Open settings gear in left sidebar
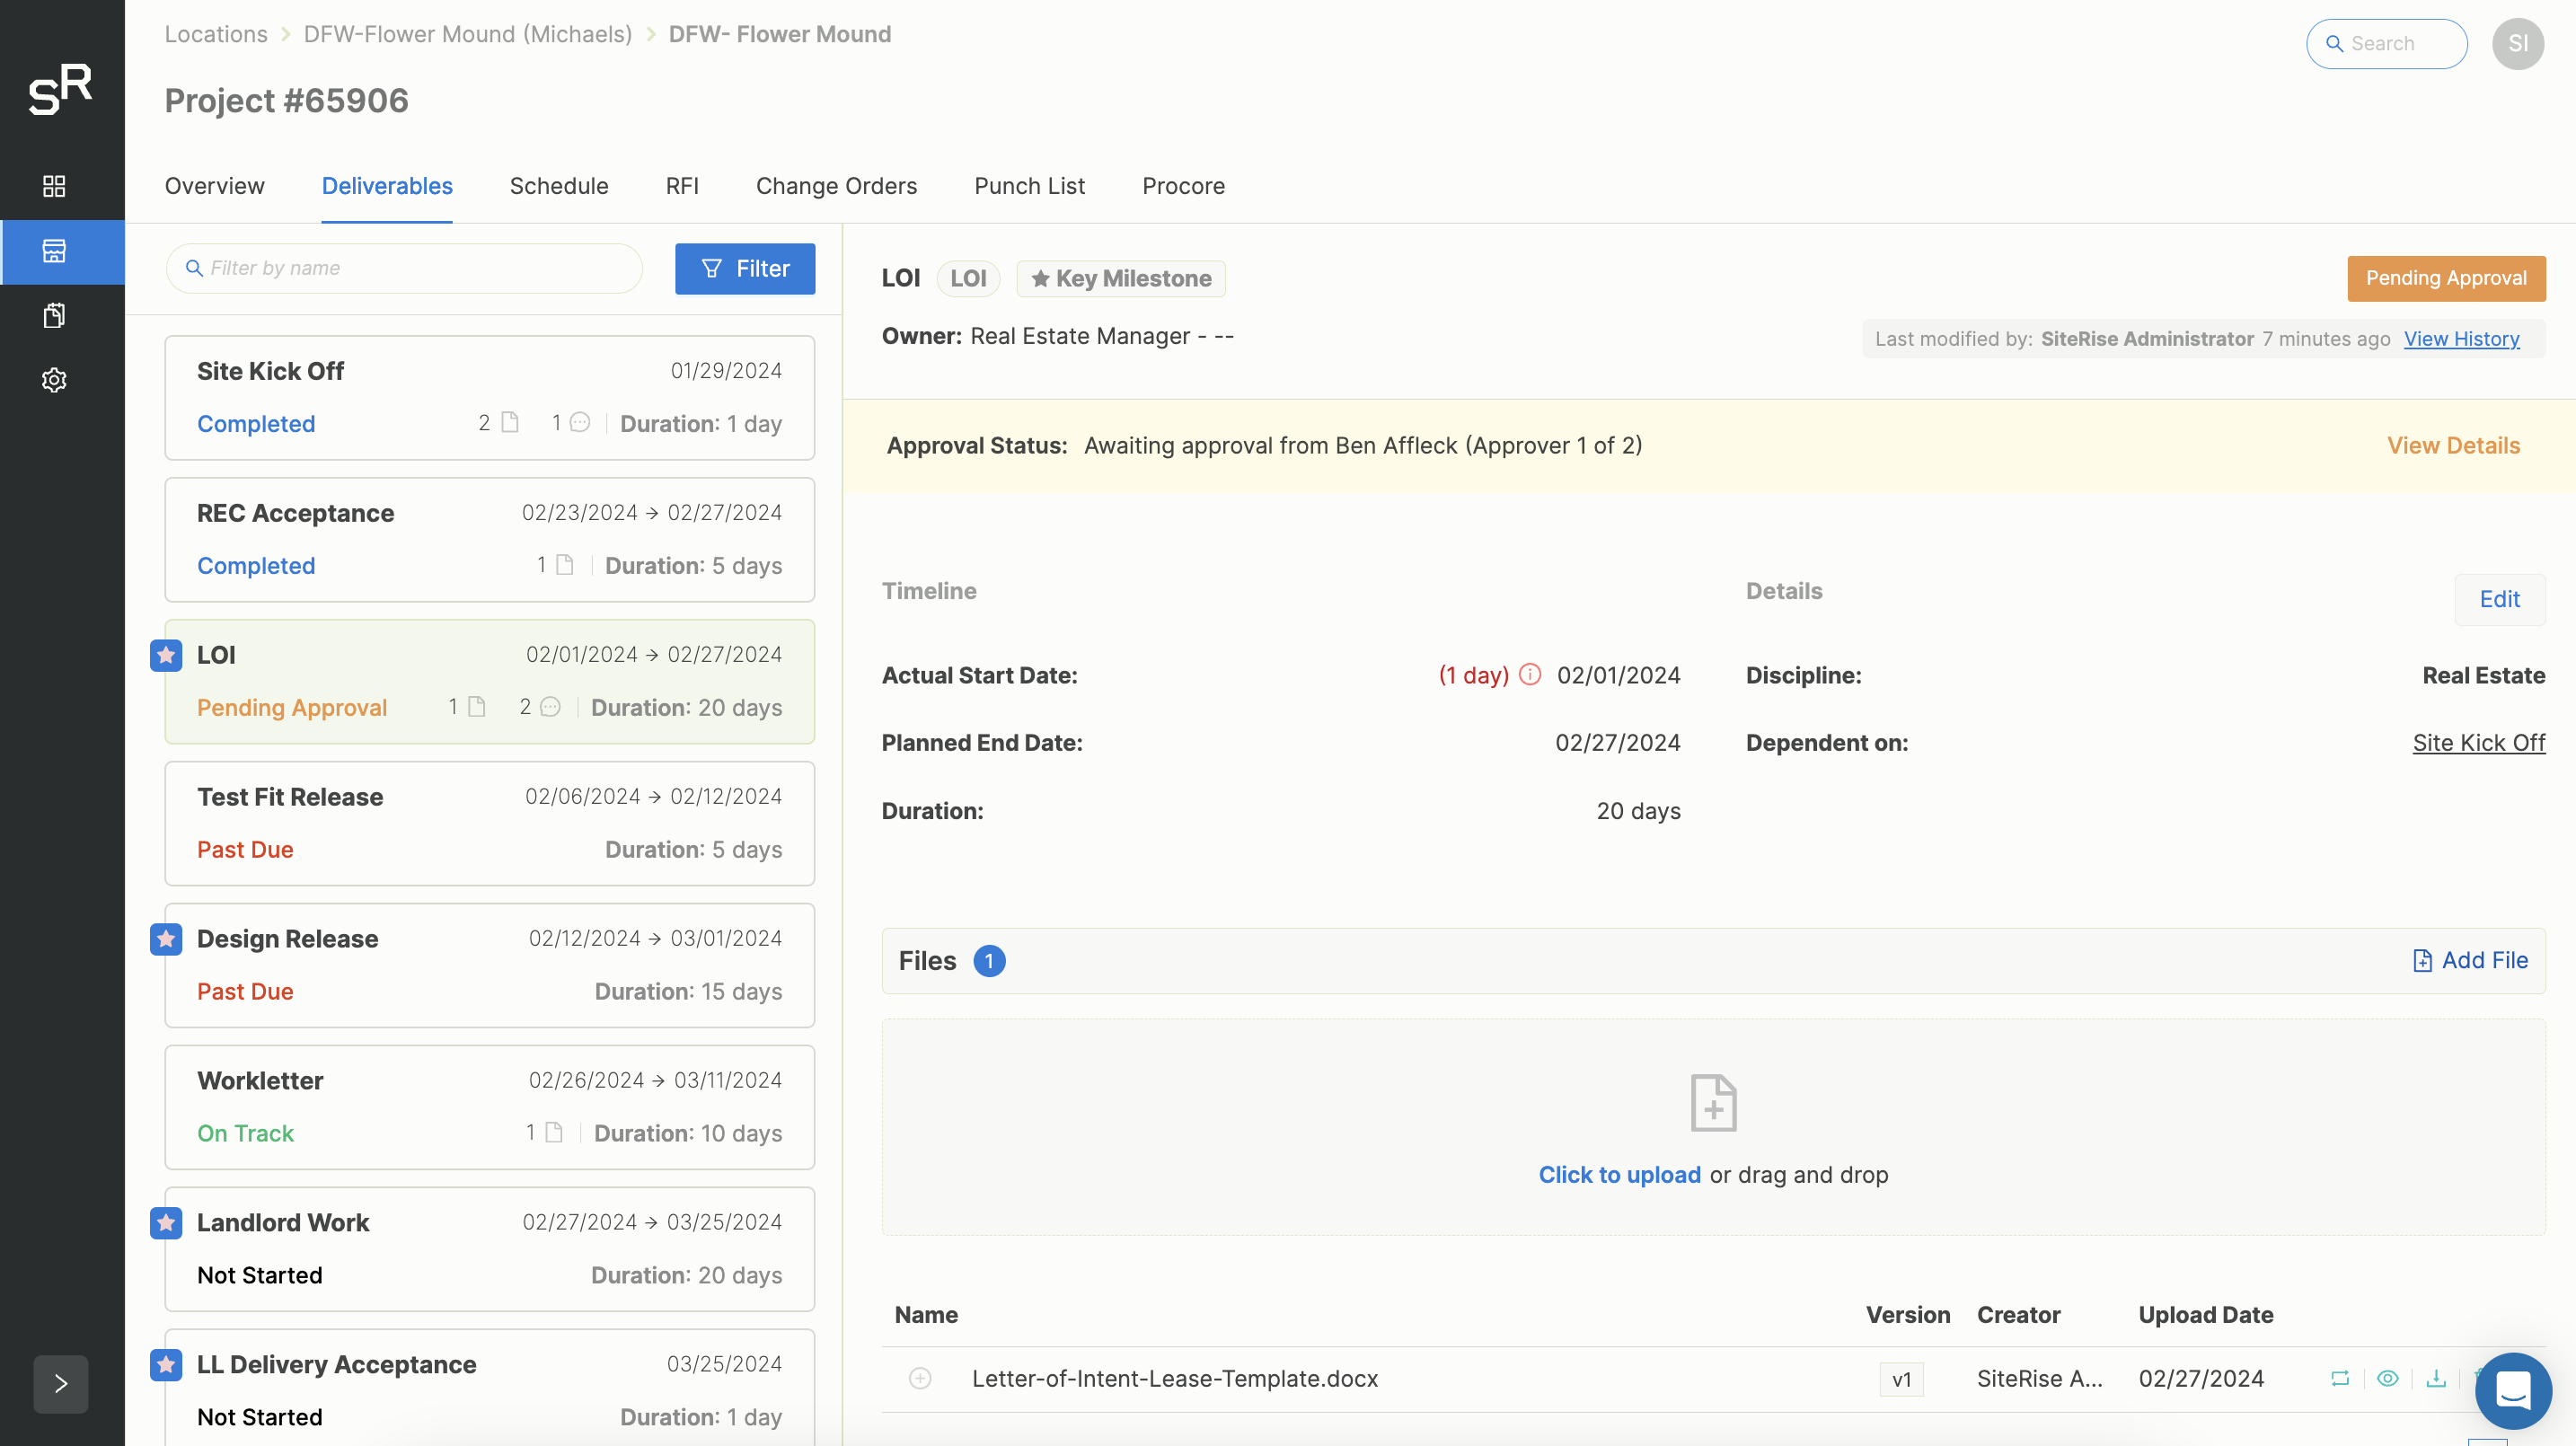2576x1446 pixels. point(54,380)
